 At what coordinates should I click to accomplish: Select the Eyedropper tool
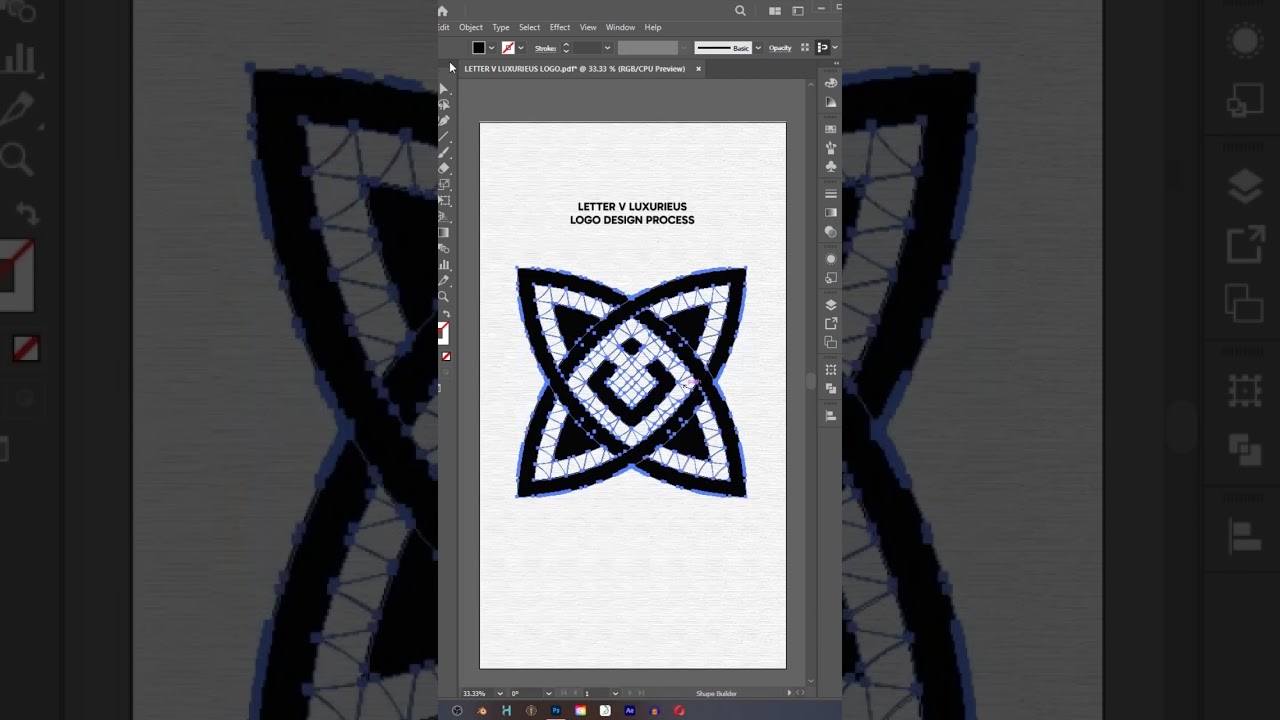(444, 281)
